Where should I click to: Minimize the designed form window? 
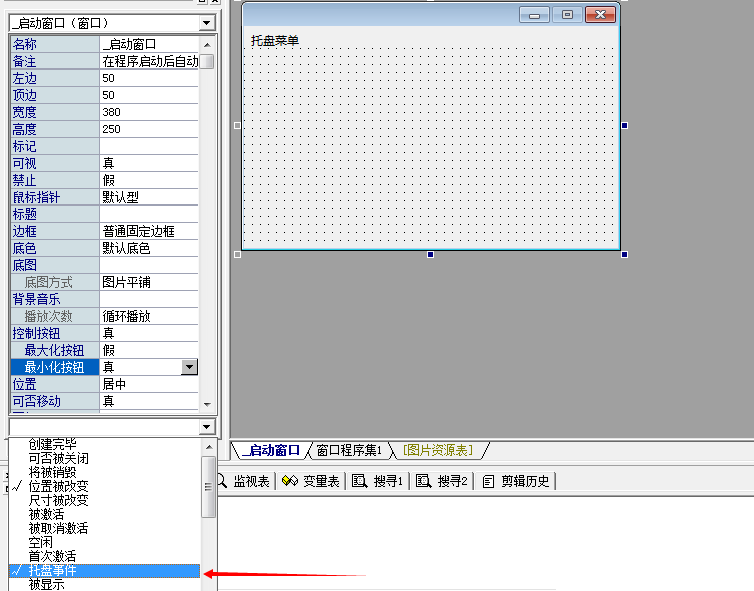534,14
